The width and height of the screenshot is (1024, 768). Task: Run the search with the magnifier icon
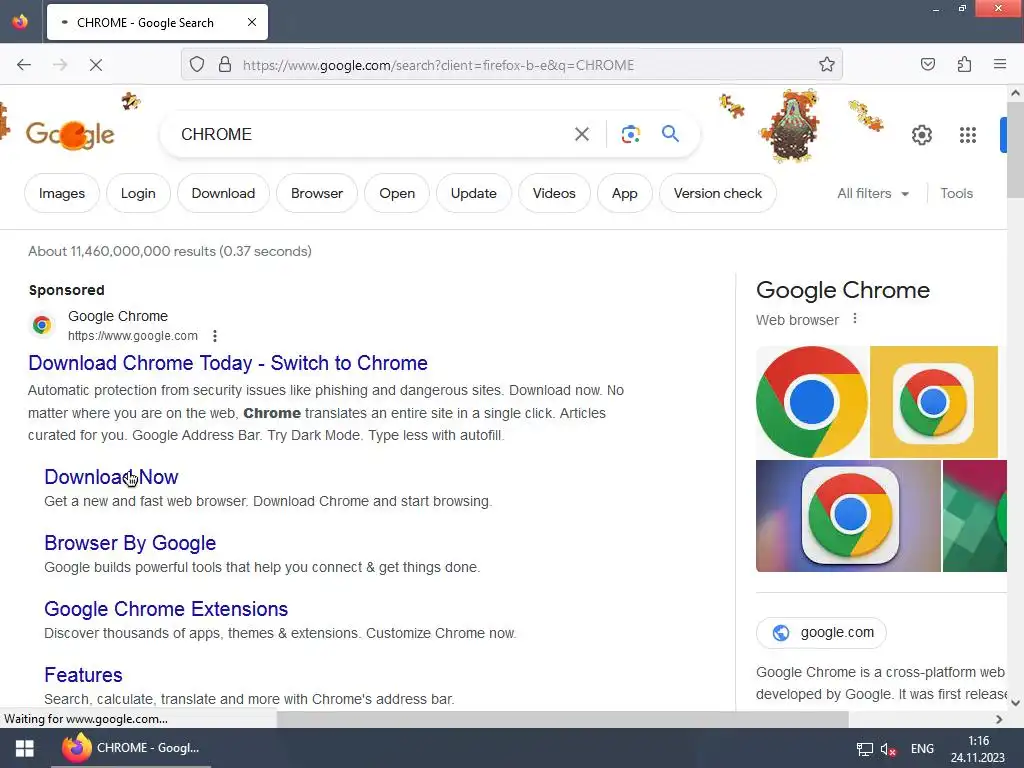click(x=670, y=134)
